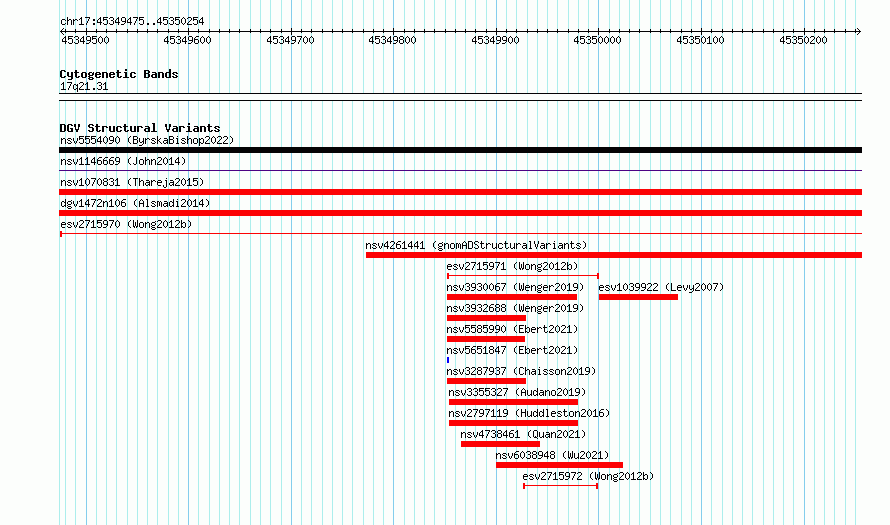The height and width of the screenshot is (525, 890).
Task: Click the red nsv2797119 variant bar
Action: coord(513,423)
